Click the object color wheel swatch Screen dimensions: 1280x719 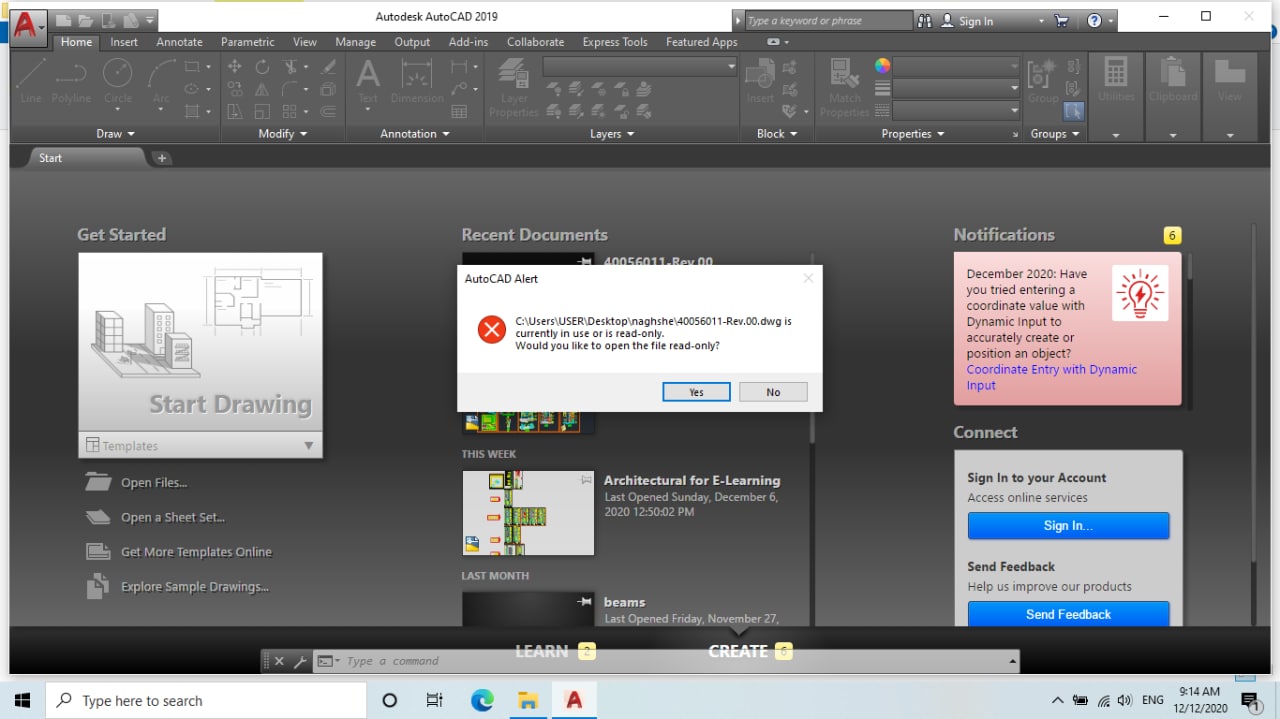pyautogui.click(x=882, y=66)
